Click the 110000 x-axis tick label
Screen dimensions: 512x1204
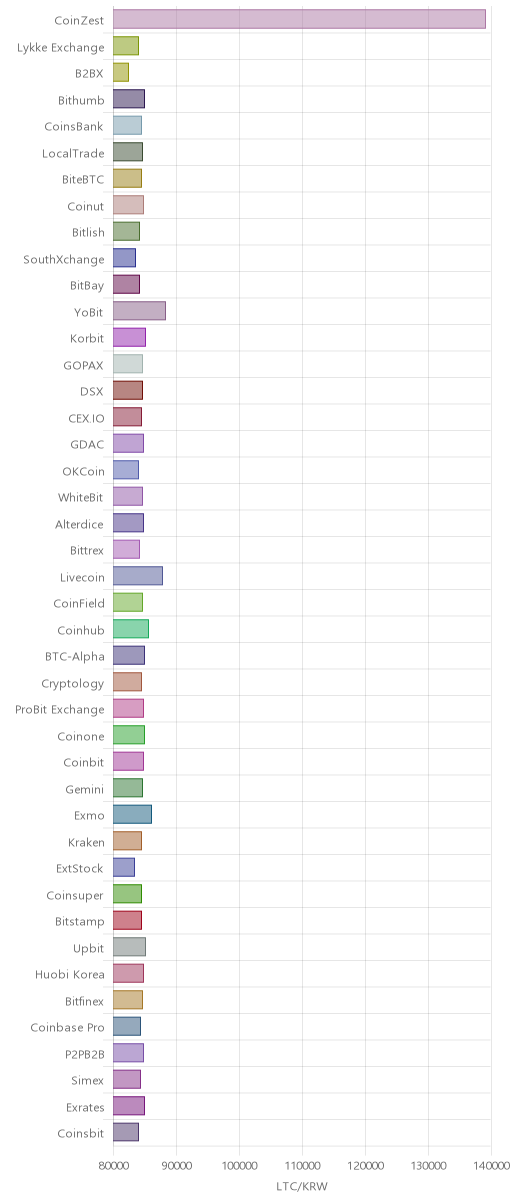(x=302, y=1165)
